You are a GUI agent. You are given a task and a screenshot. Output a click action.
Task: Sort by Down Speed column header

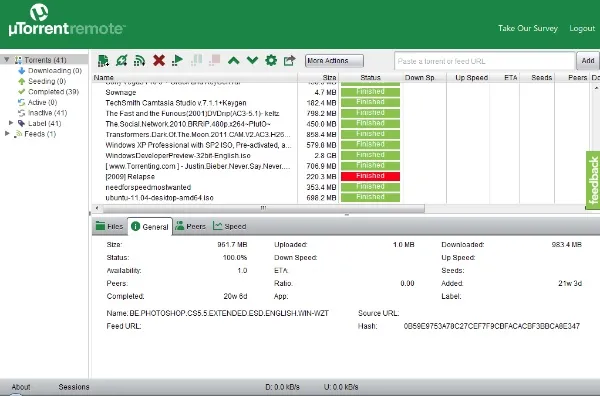(x=424, y=78)
